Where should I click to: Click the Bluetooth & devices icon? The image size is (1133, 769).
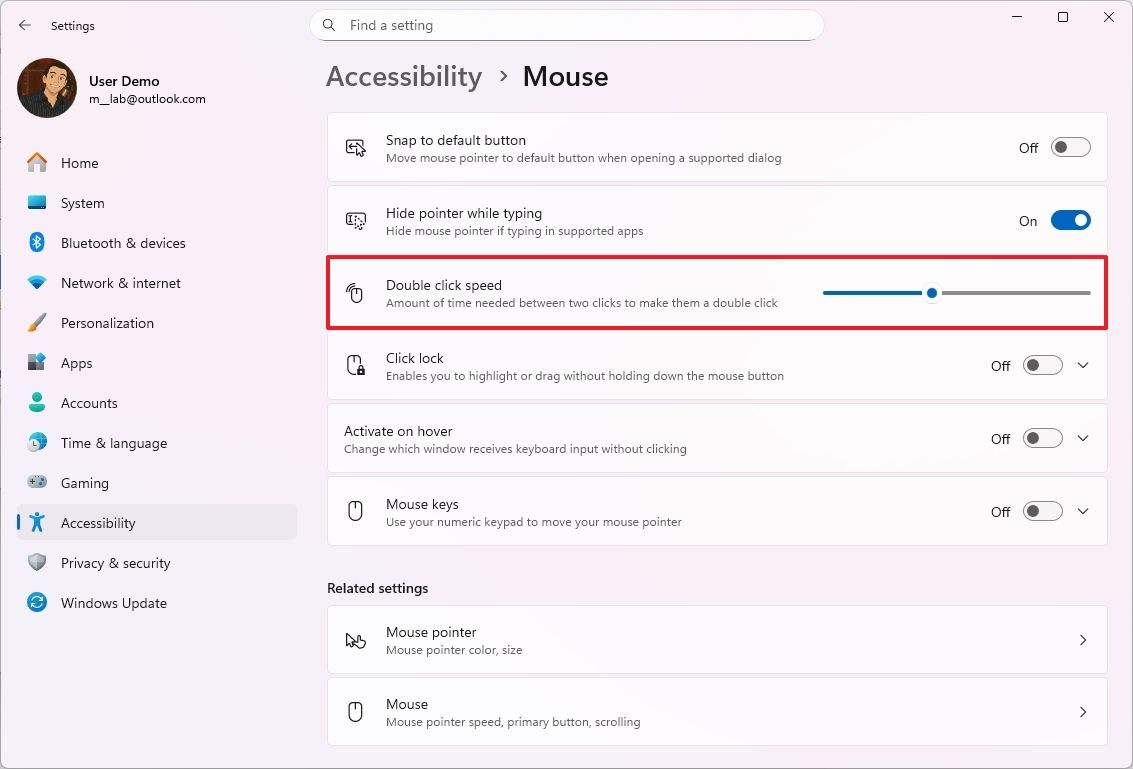(x=36, y=242)
